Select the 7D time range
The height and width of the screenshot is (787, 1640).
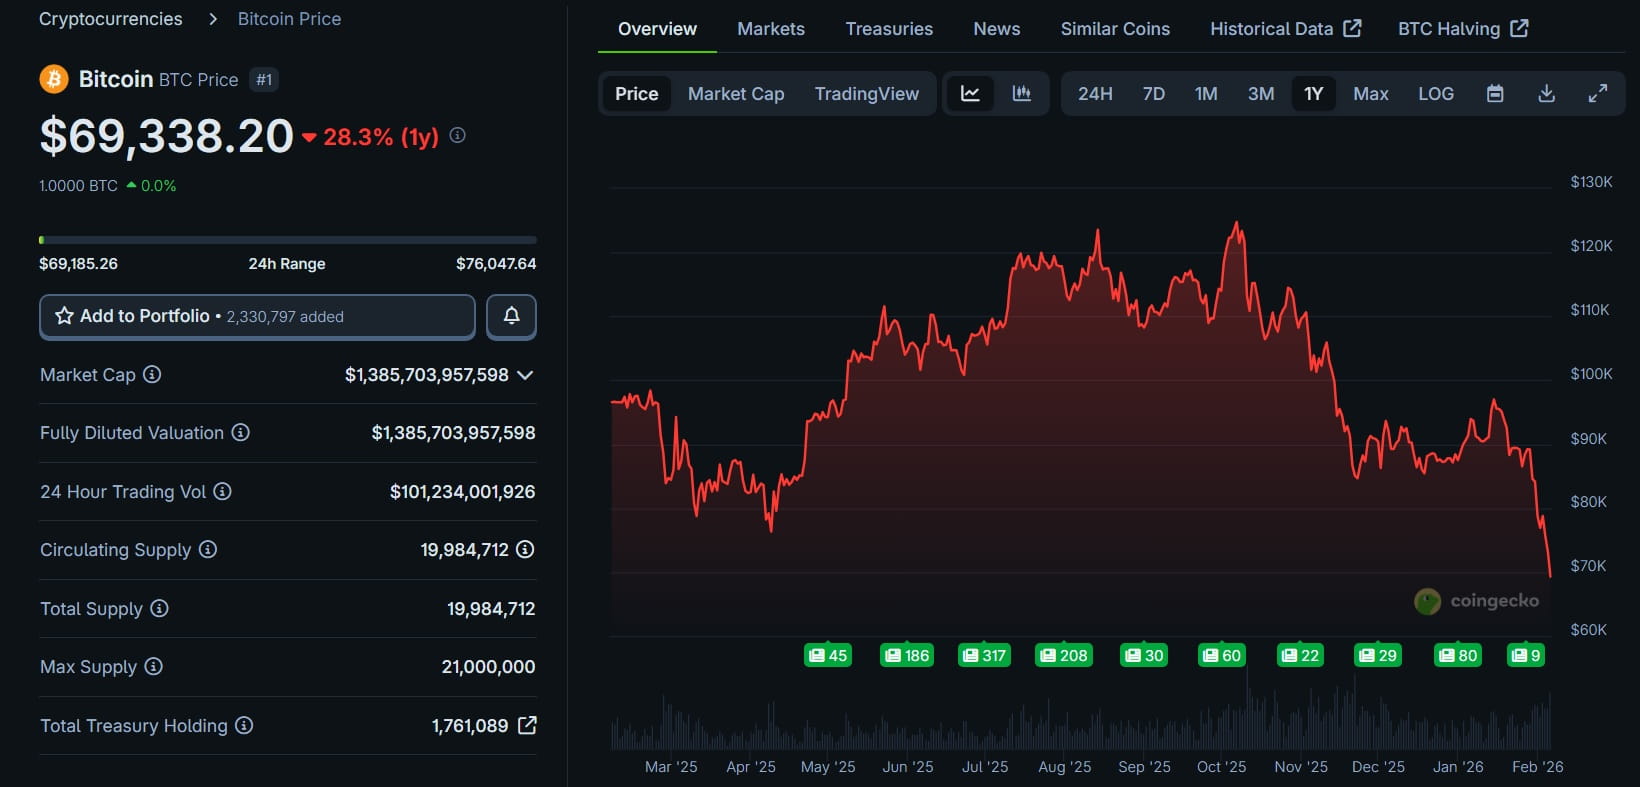point(1153,93)
